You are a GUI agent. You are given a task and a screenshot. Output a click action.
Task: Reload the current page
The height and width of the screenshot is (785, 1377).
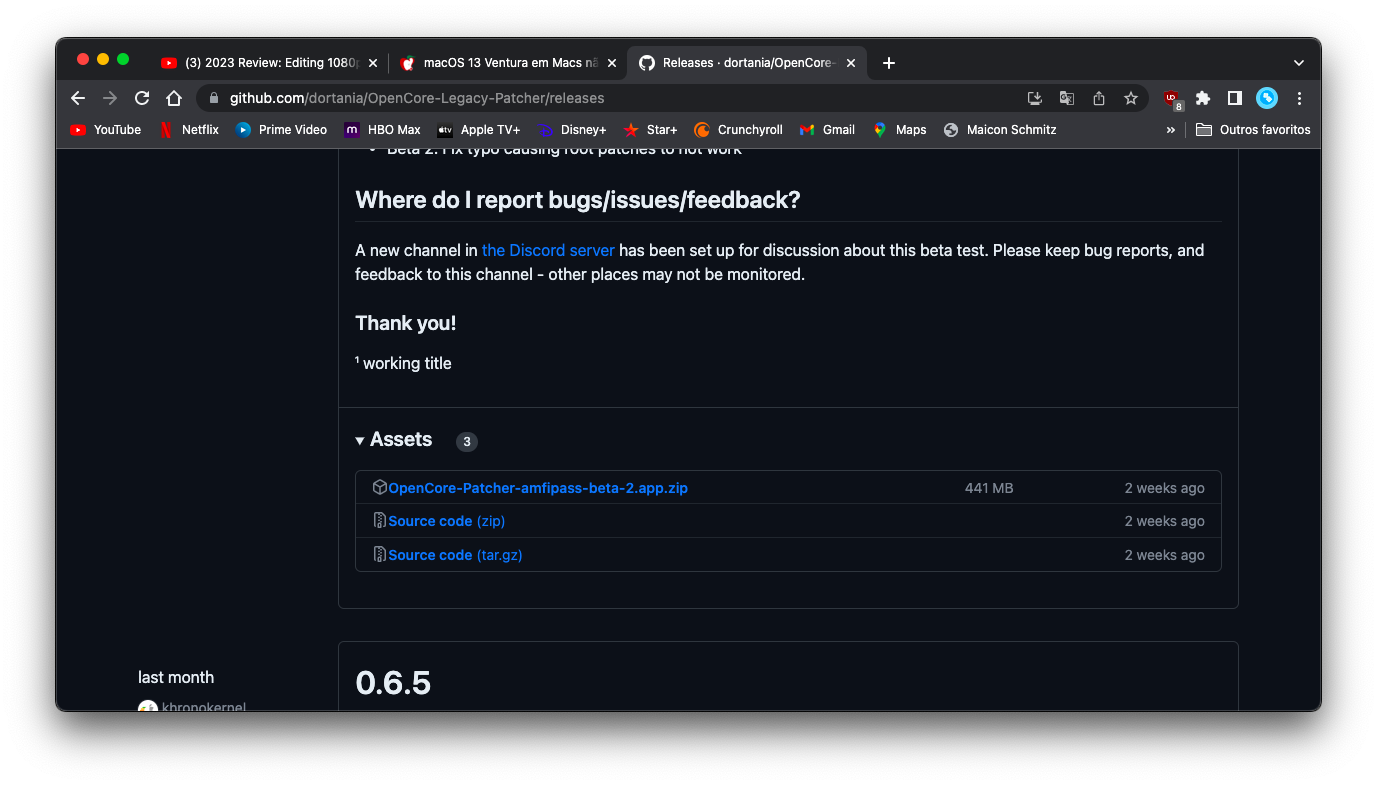[142, 98]
